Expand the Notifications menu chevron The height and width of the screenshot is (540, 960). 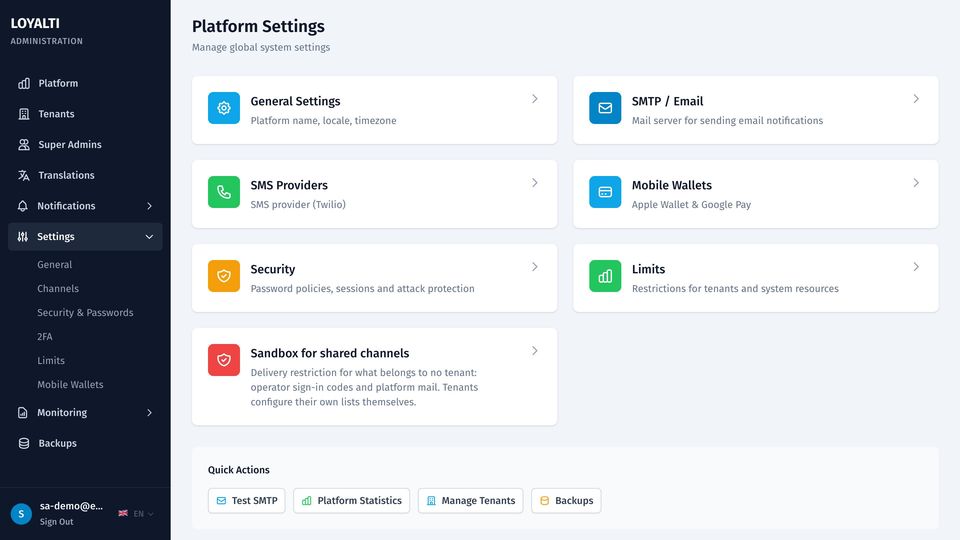149,206
